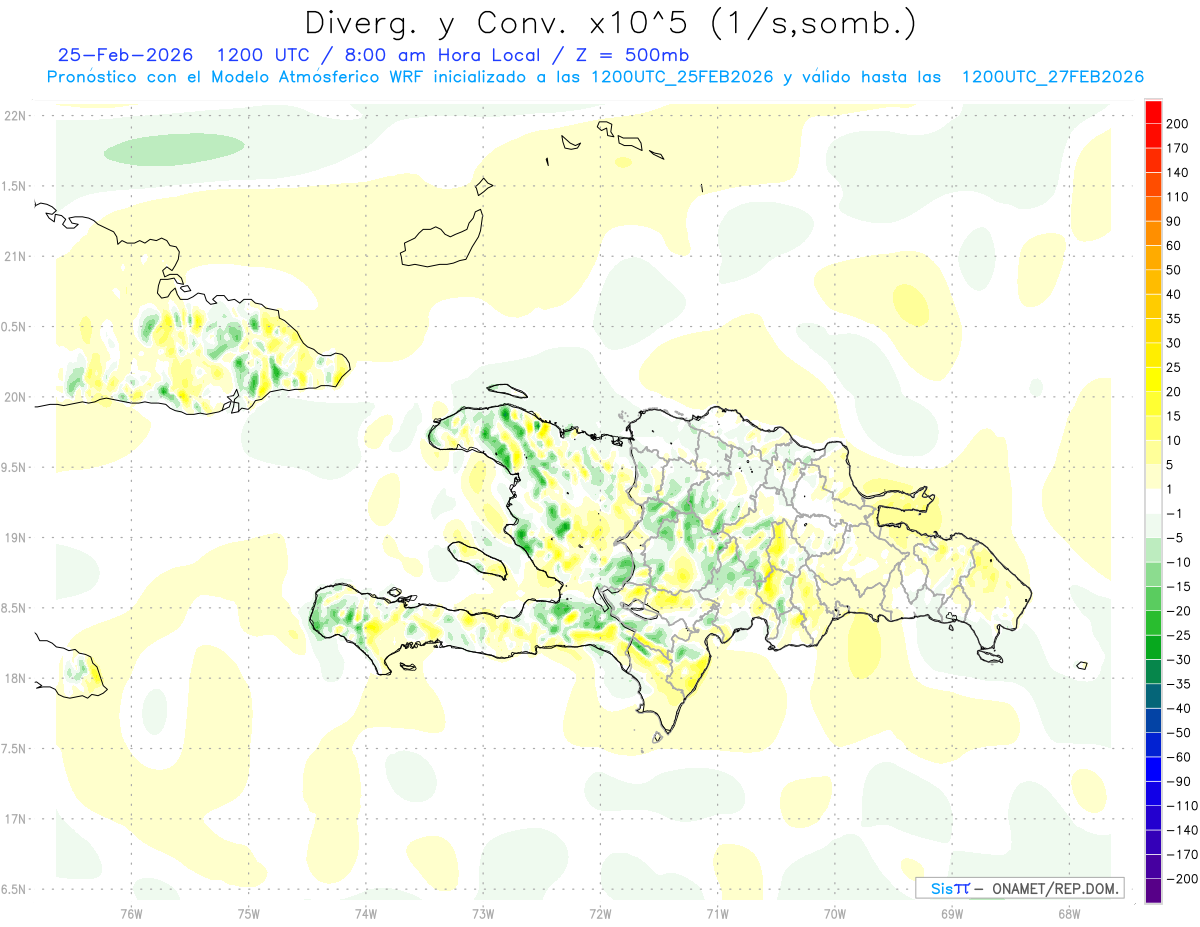Click the '69W' longitude label

tap(952, 914)
